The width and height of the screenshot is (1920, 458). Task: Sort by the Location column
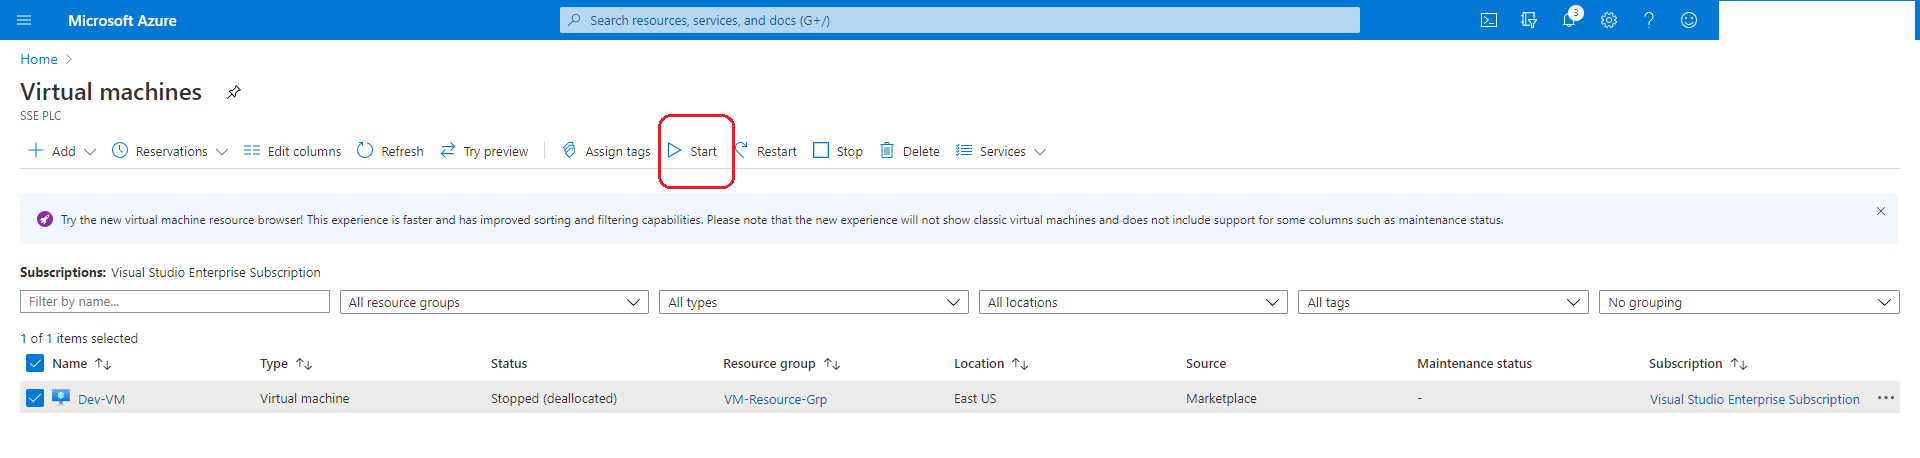click(991, 364)
